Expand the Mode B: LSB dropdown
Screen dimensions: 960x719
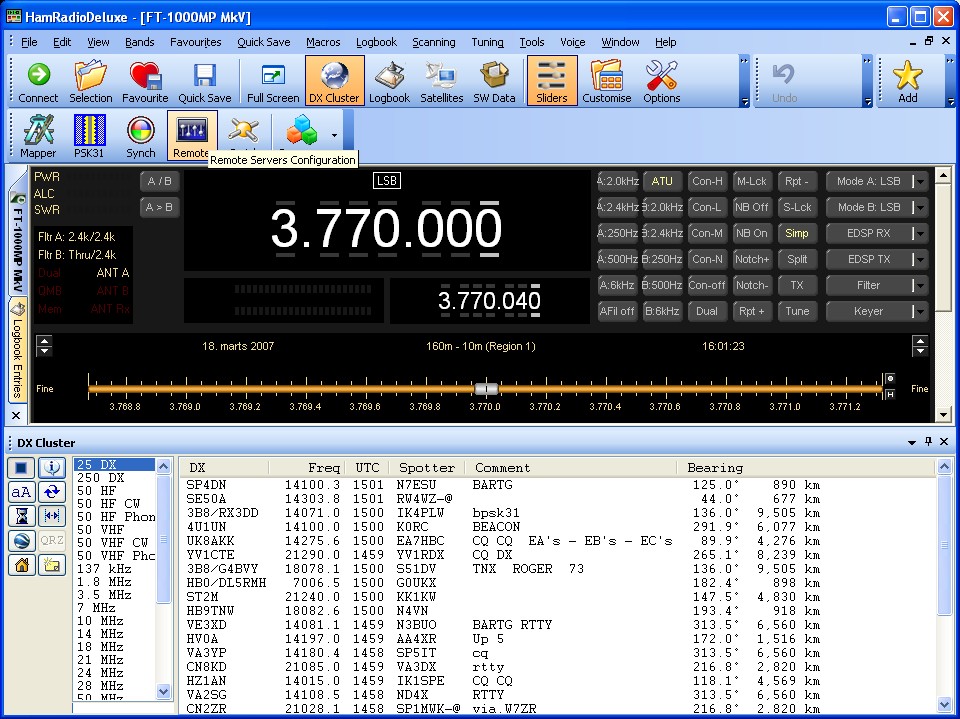tap(920, 207)
